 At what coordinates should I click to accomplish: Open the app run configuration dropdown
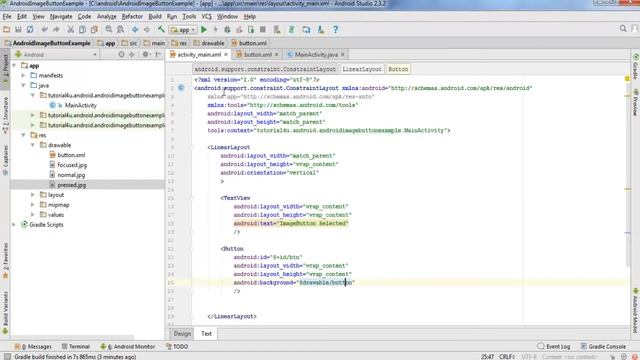click(x=183, y=30)
